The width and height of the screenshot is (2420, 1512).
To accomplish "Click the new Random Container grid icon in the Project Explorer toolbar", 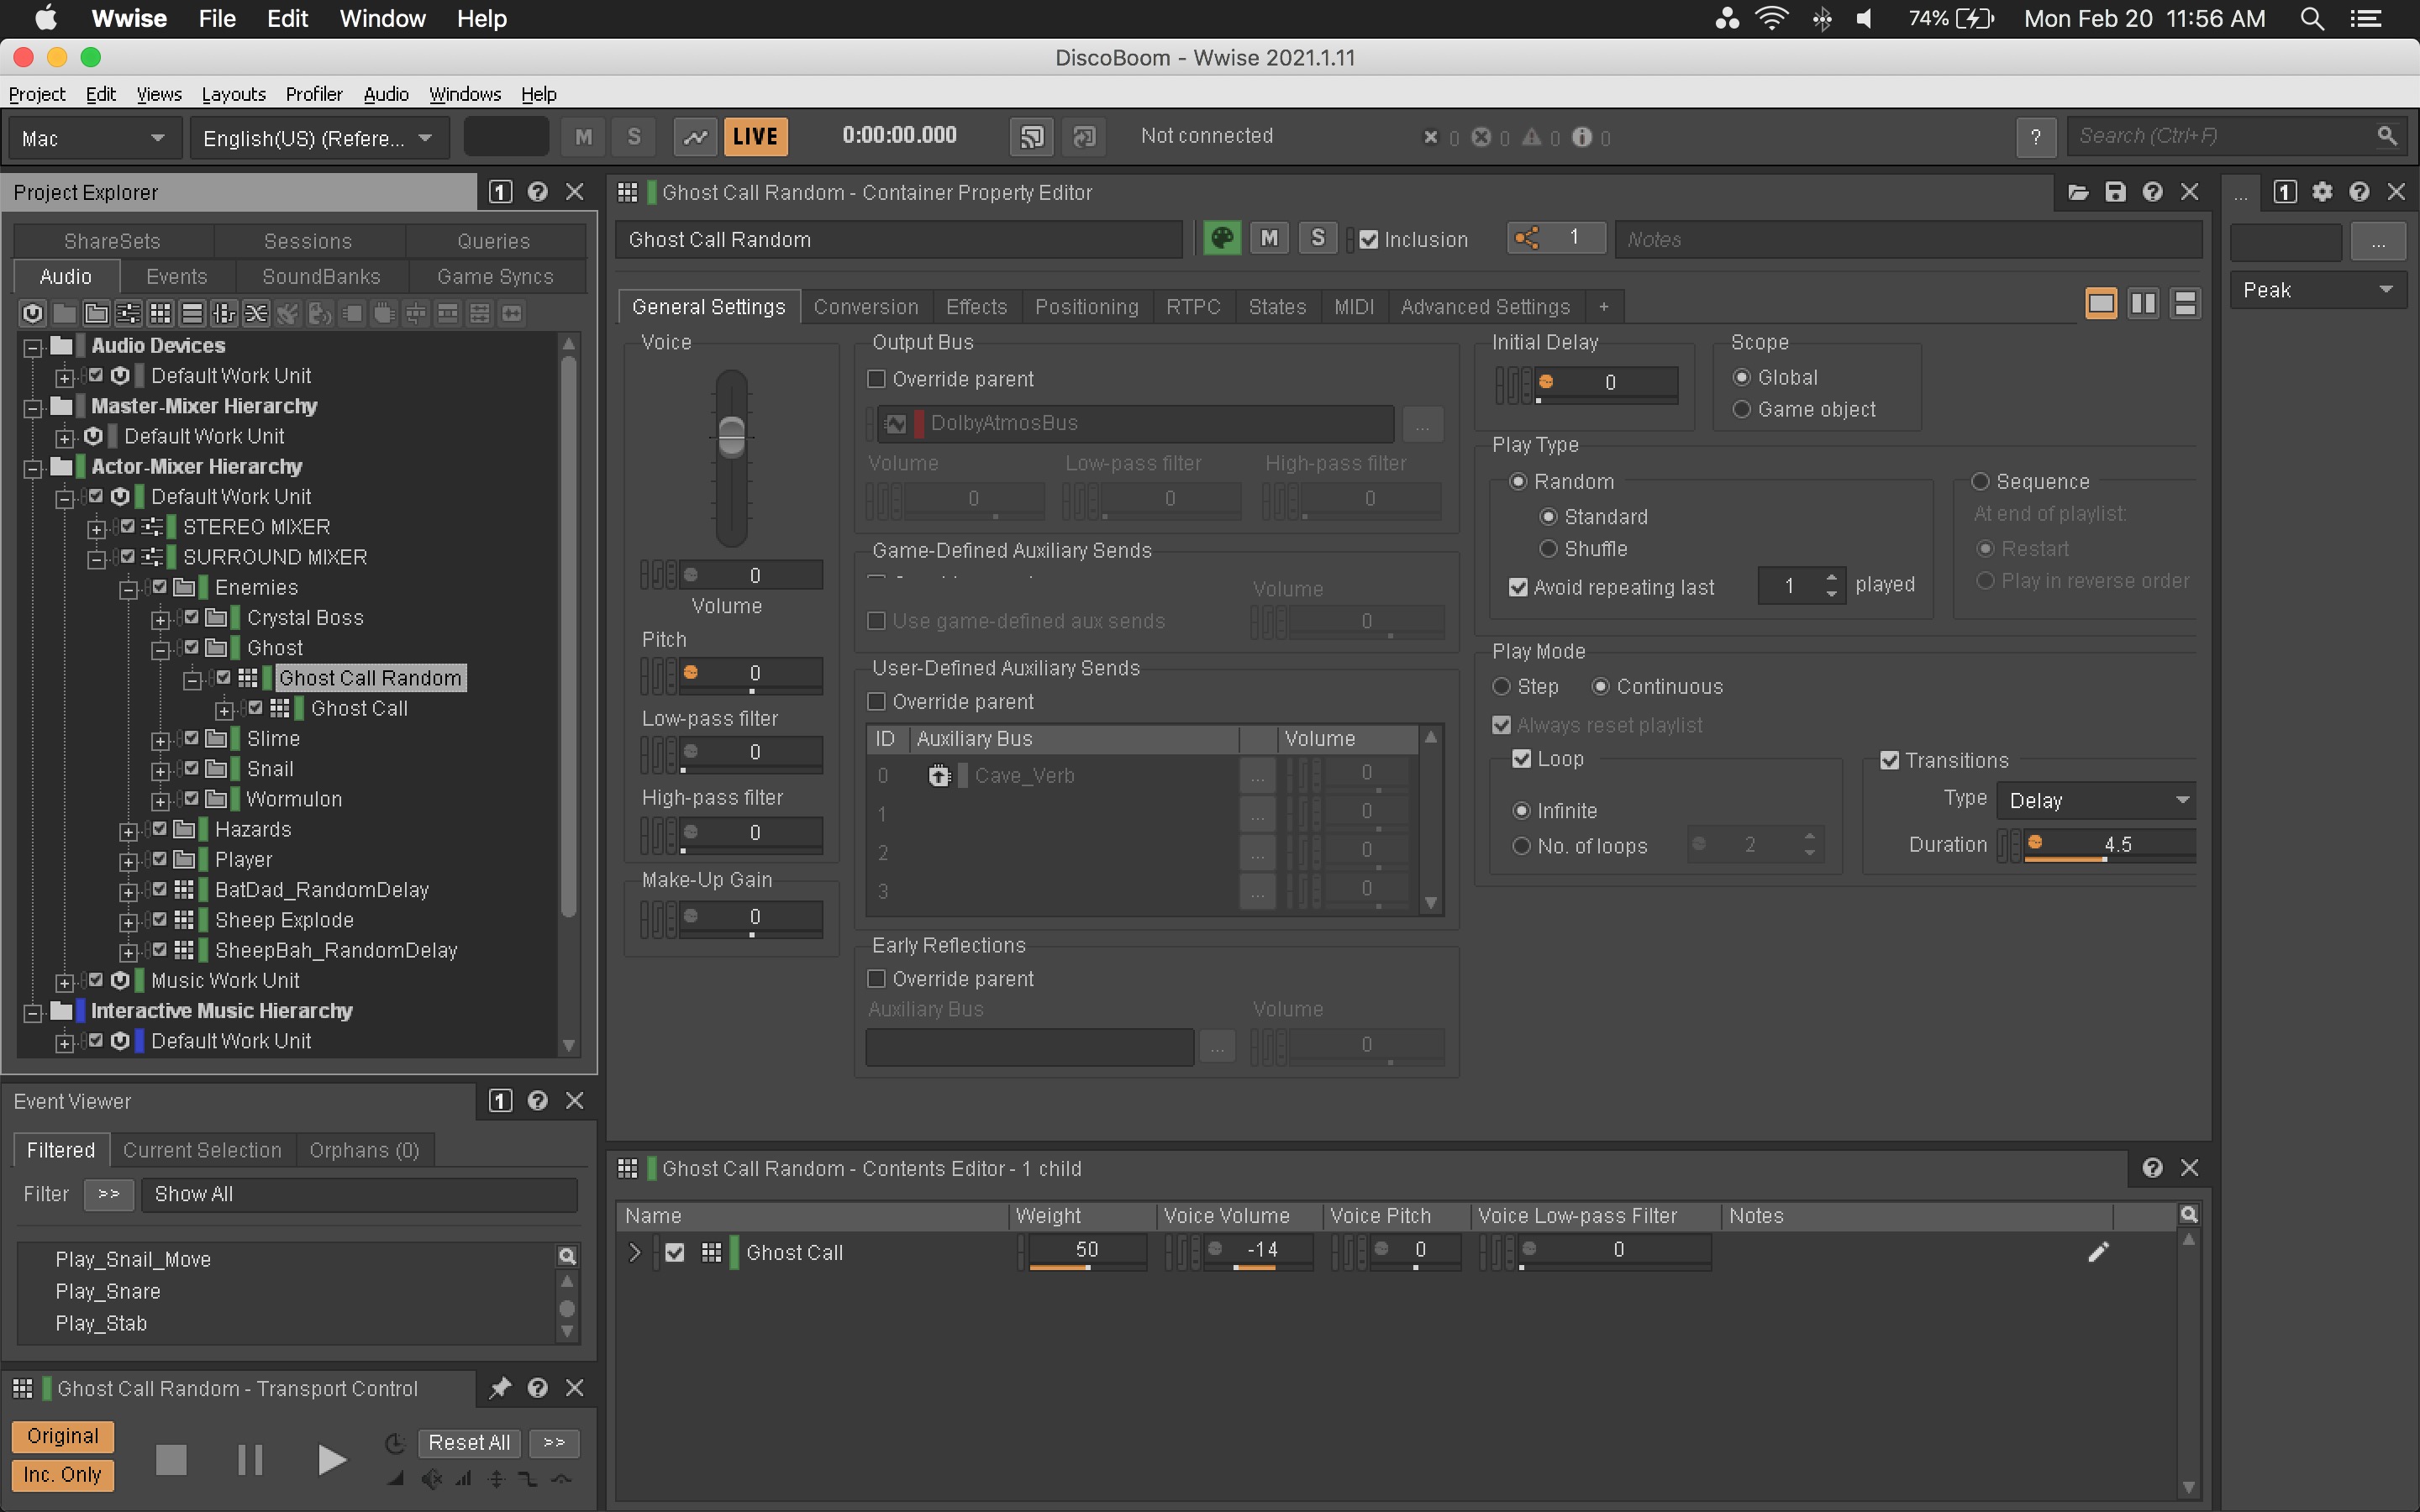I will click(160, 314).
